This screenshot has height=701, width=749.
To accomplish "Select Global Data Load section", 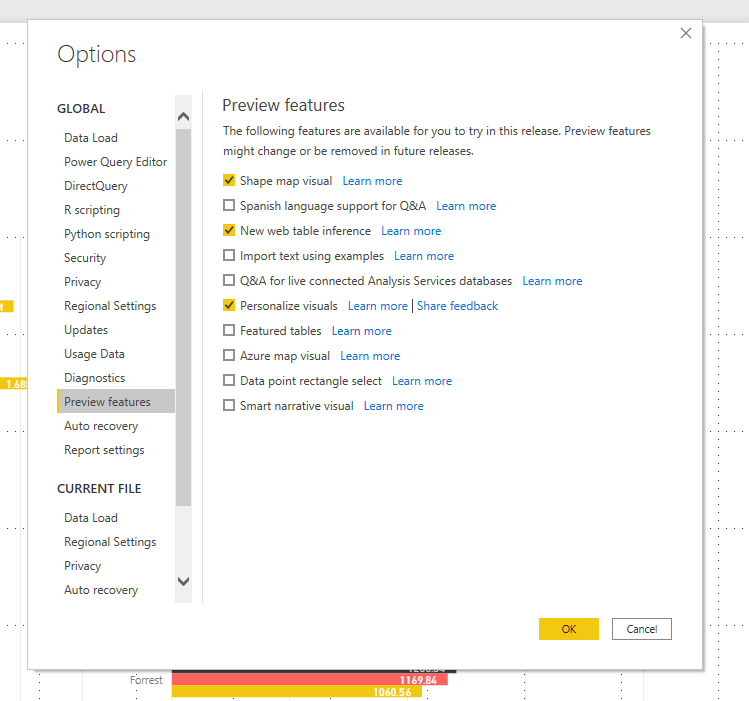I will click(x=116, y=138).
